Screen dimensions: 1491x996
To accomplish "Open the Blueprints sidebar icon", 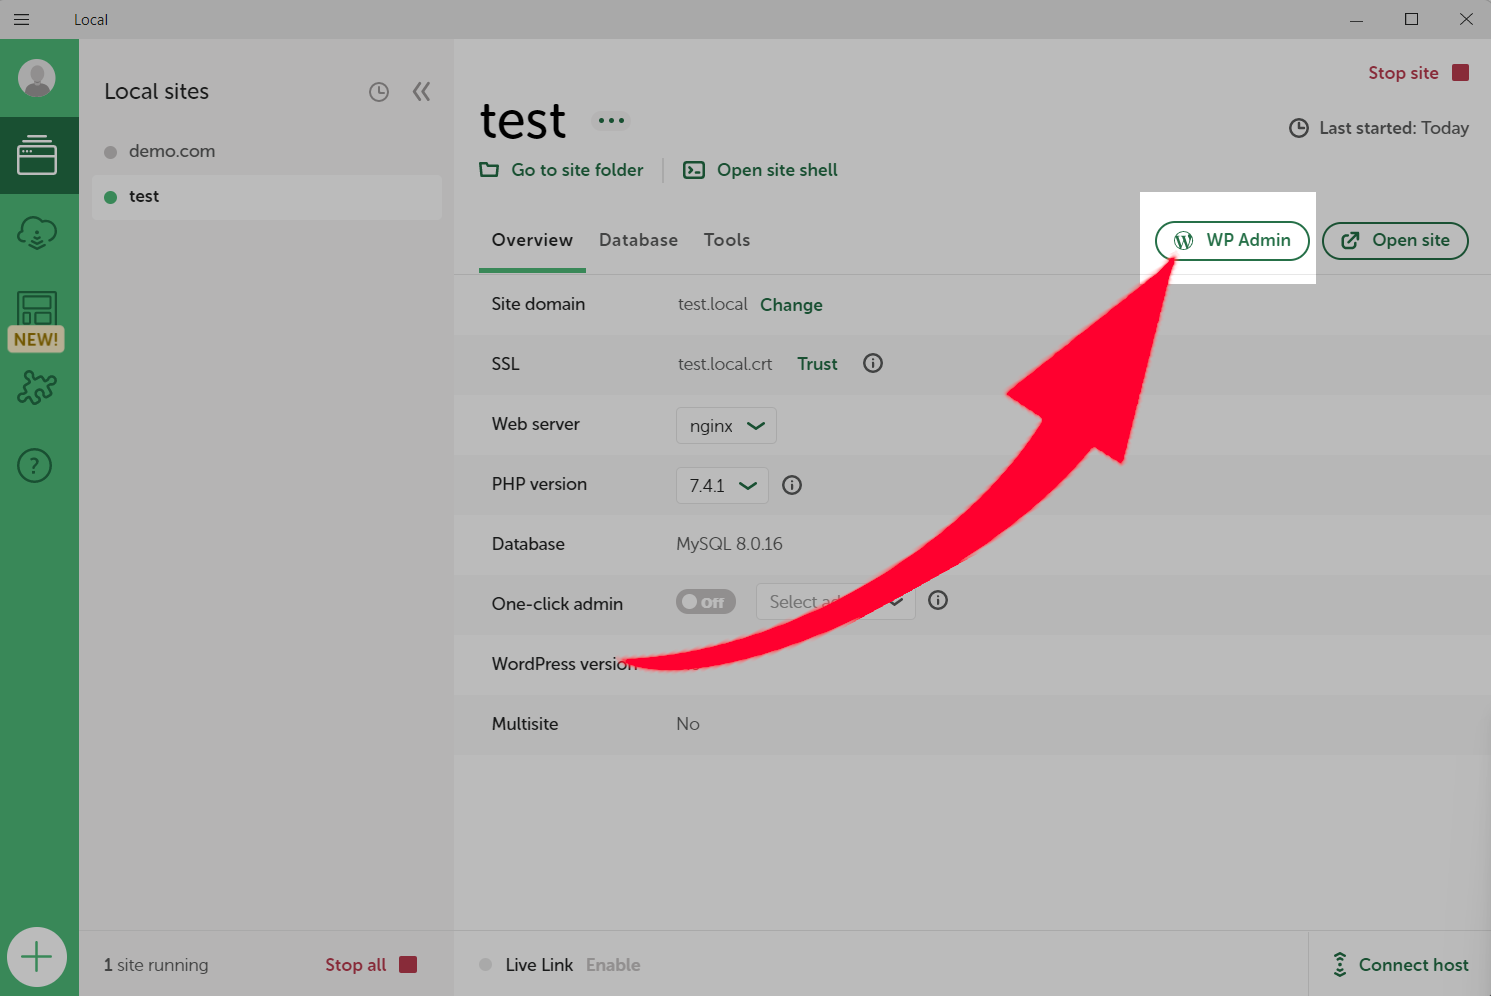I will click(37, 308).
